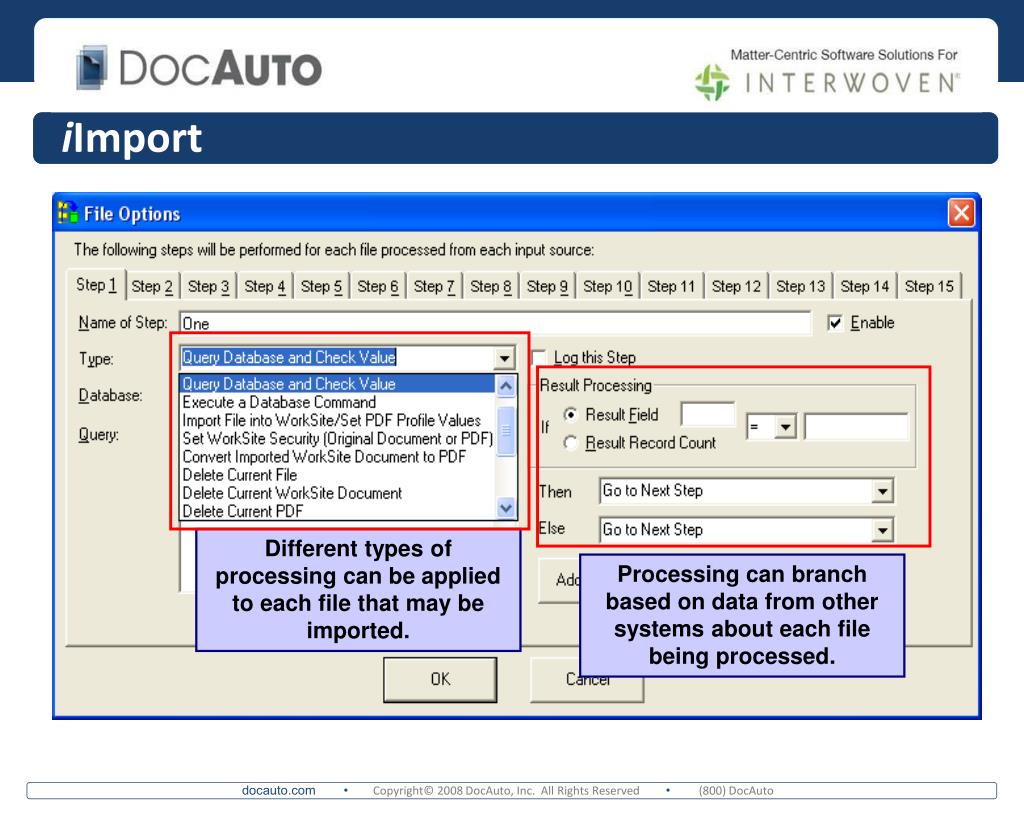This screenshot has width=1024, height=819.
Task: Click the Result Field name input box
Action: pyautogui.click(x=707, y=414)
